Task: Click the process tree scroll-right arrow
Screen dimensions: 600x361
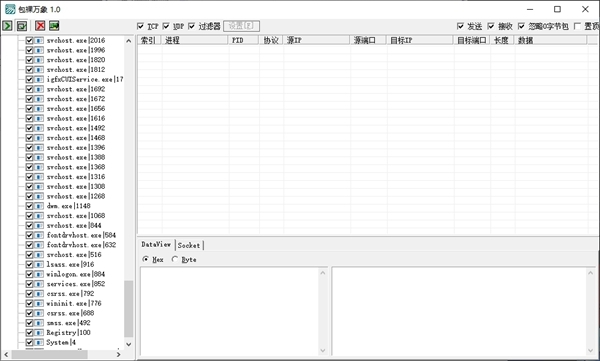Action: point(118,354)
